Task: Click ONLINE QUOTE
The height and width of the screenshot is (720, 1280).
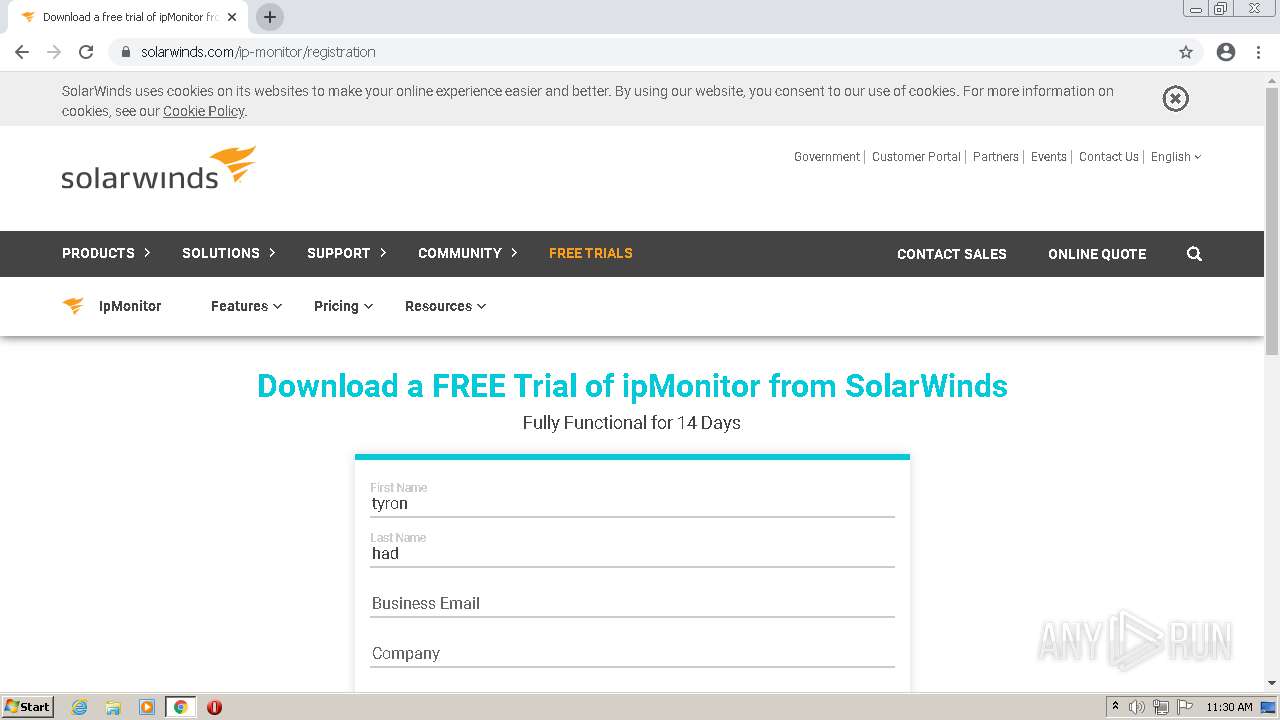Action: [1097, 254]
